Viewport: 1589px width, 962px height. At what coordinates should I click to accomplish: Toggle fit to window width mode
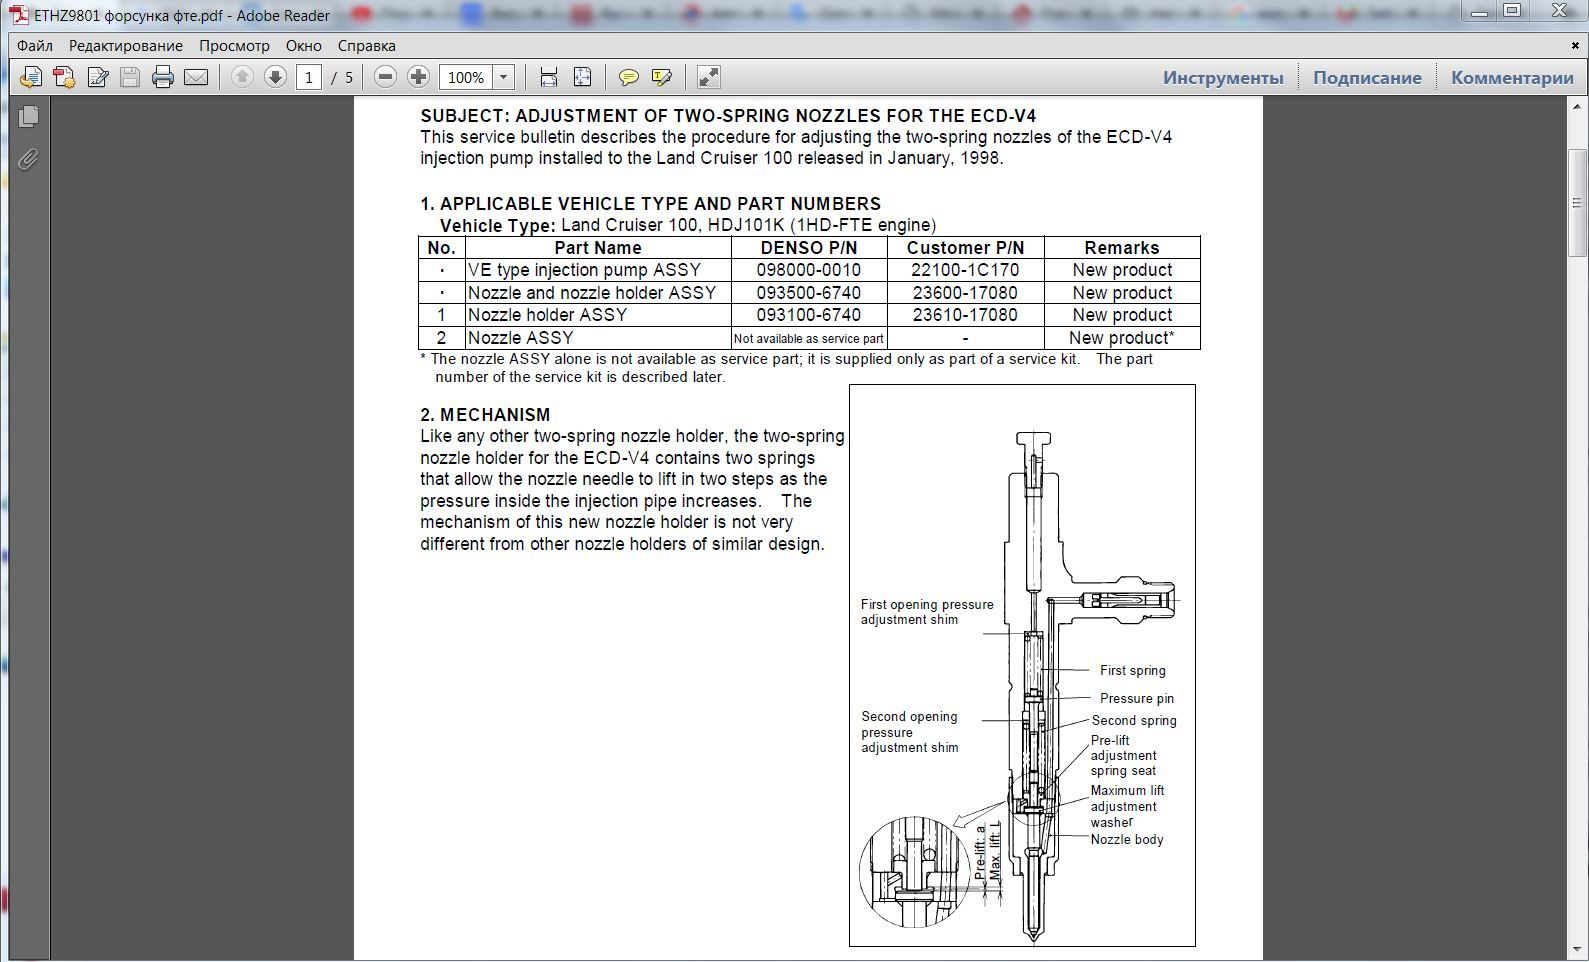[548, 77]
